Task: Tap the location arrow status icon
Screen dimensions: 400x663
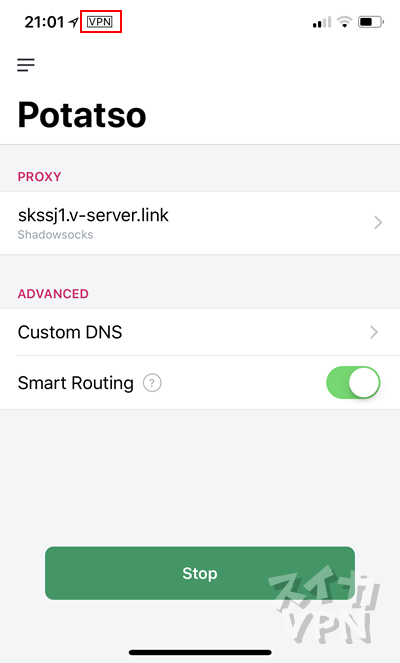Action: (74, 22)
